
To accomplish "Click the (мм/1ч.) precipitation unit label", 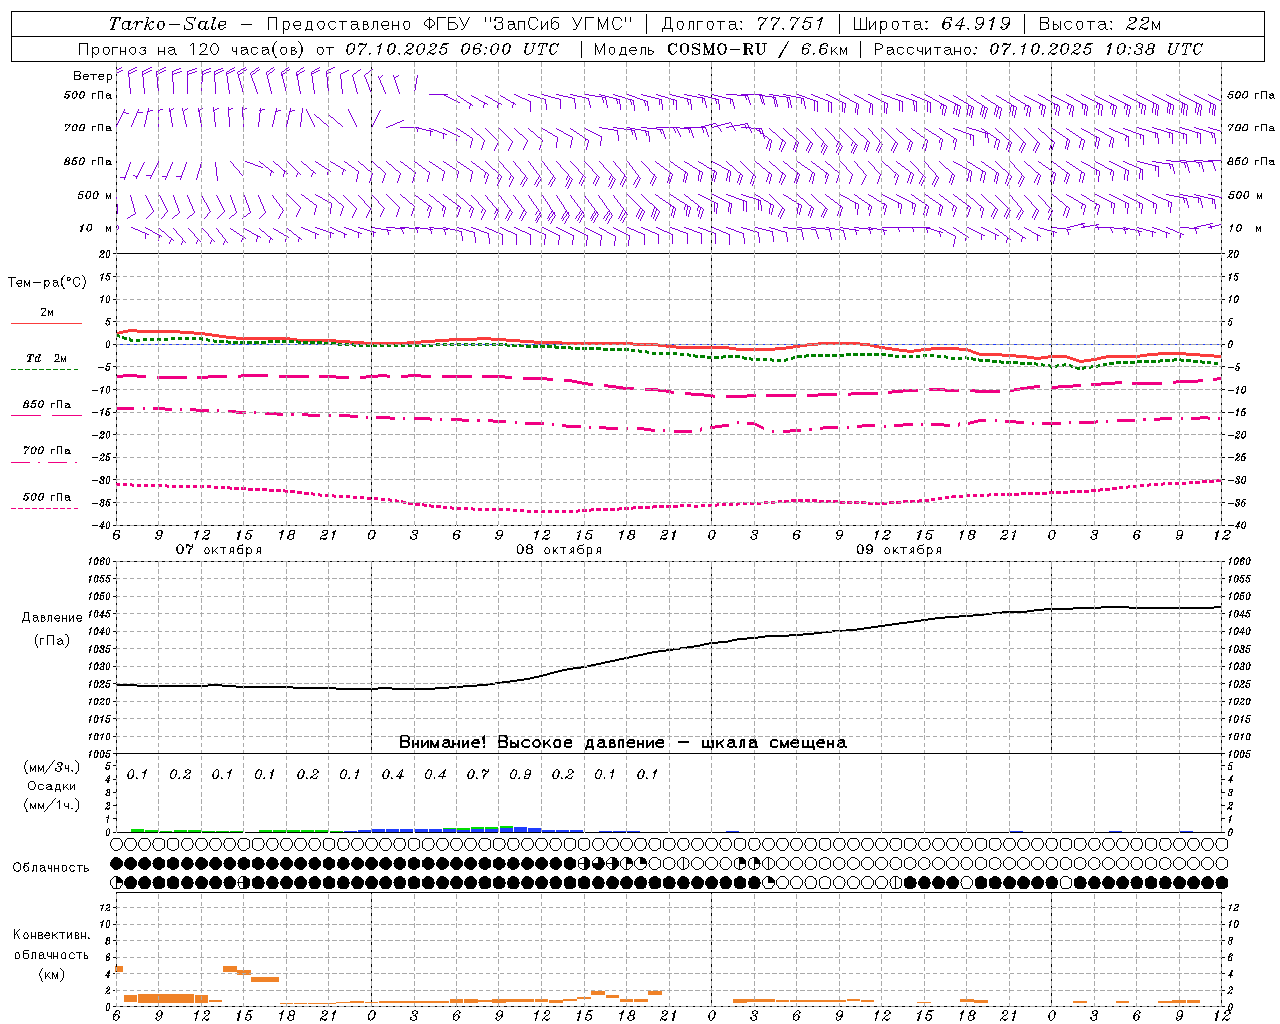I will [52, 805].
